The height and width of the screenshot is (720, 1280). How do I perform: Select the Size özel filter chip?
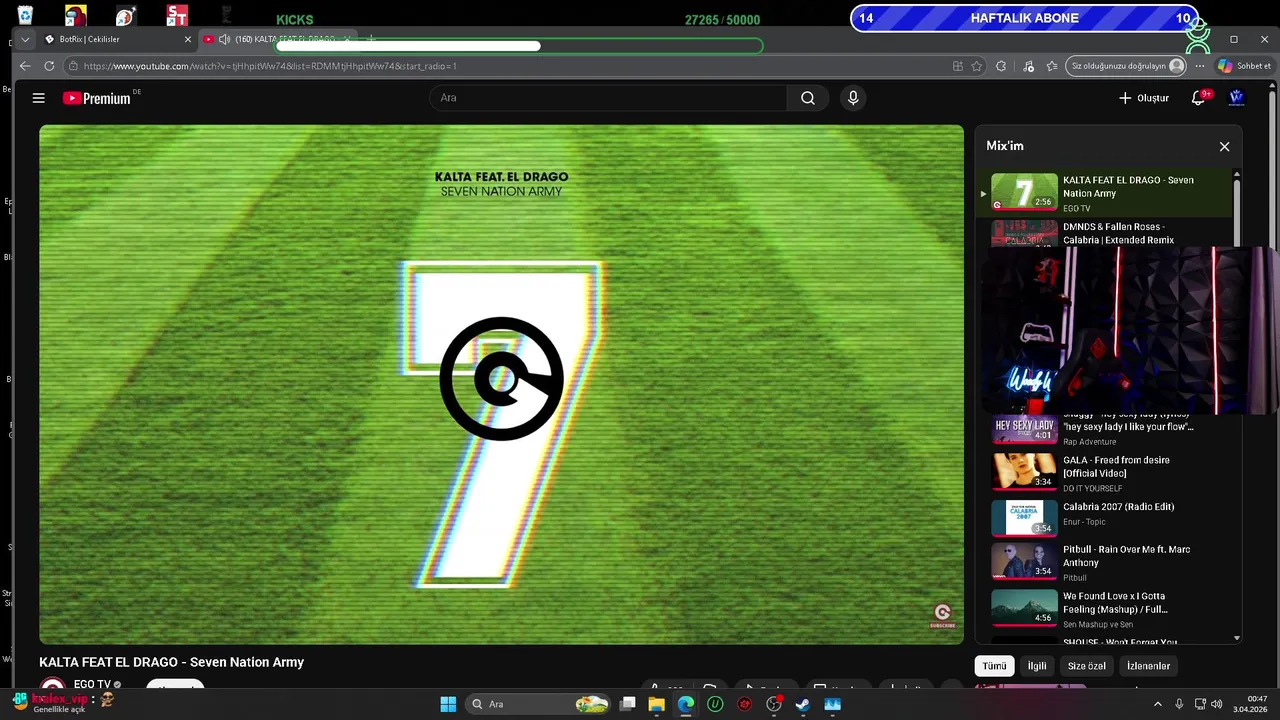(1087, 666)
